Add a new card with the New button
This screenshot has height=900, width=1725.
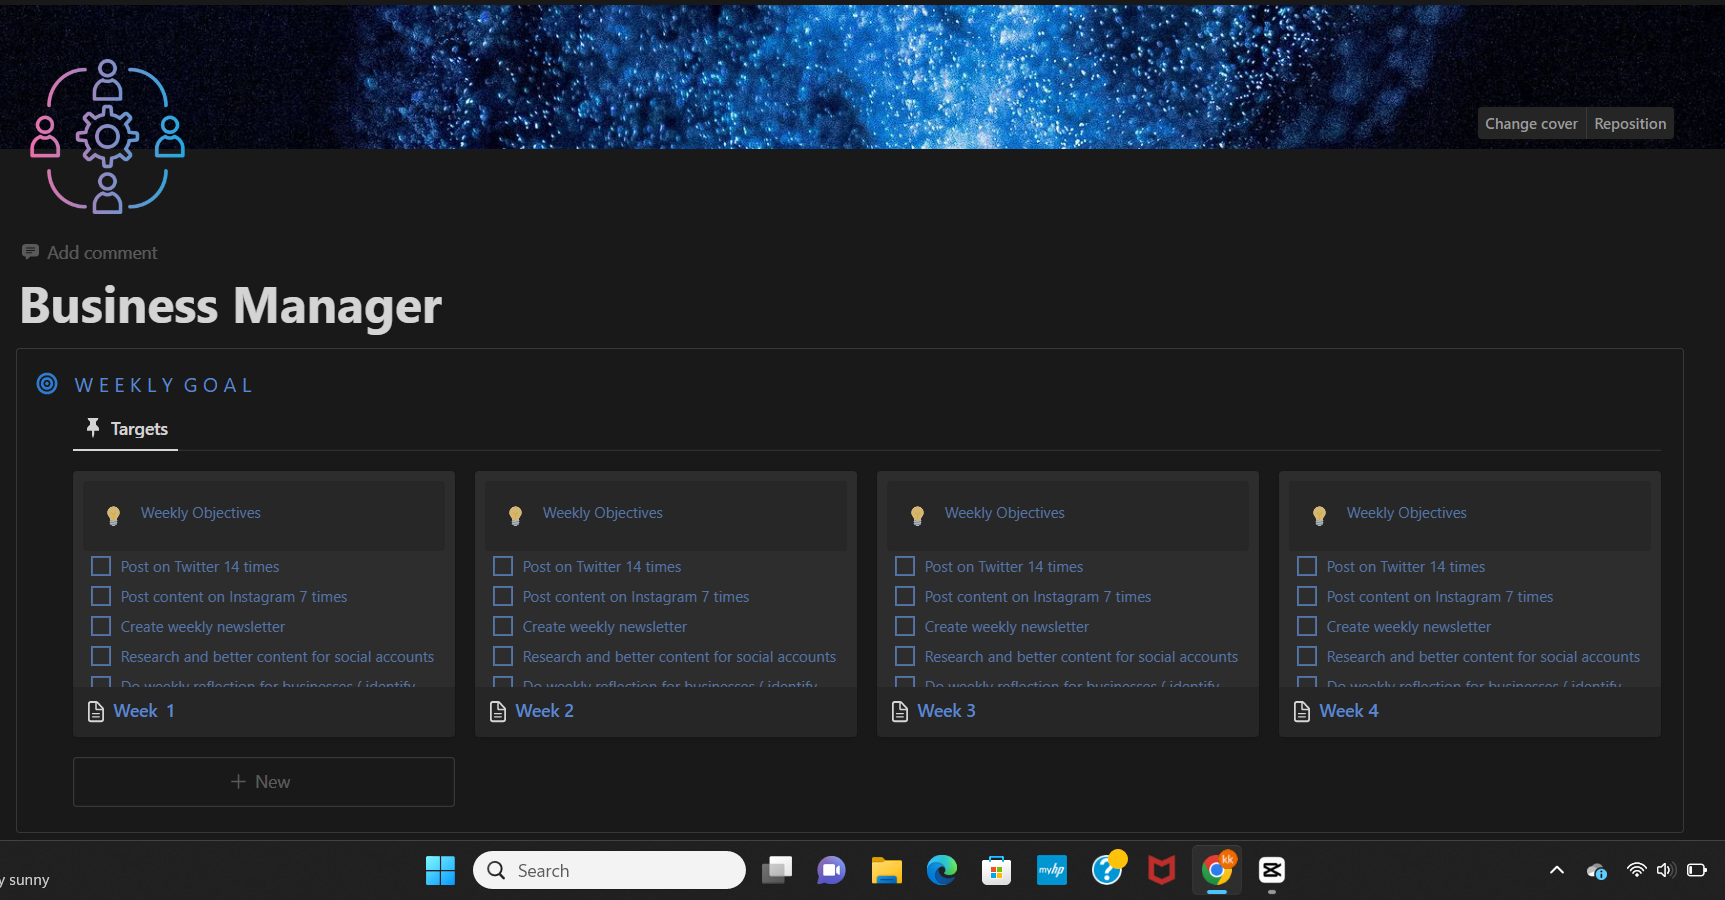tap(264, 782)
